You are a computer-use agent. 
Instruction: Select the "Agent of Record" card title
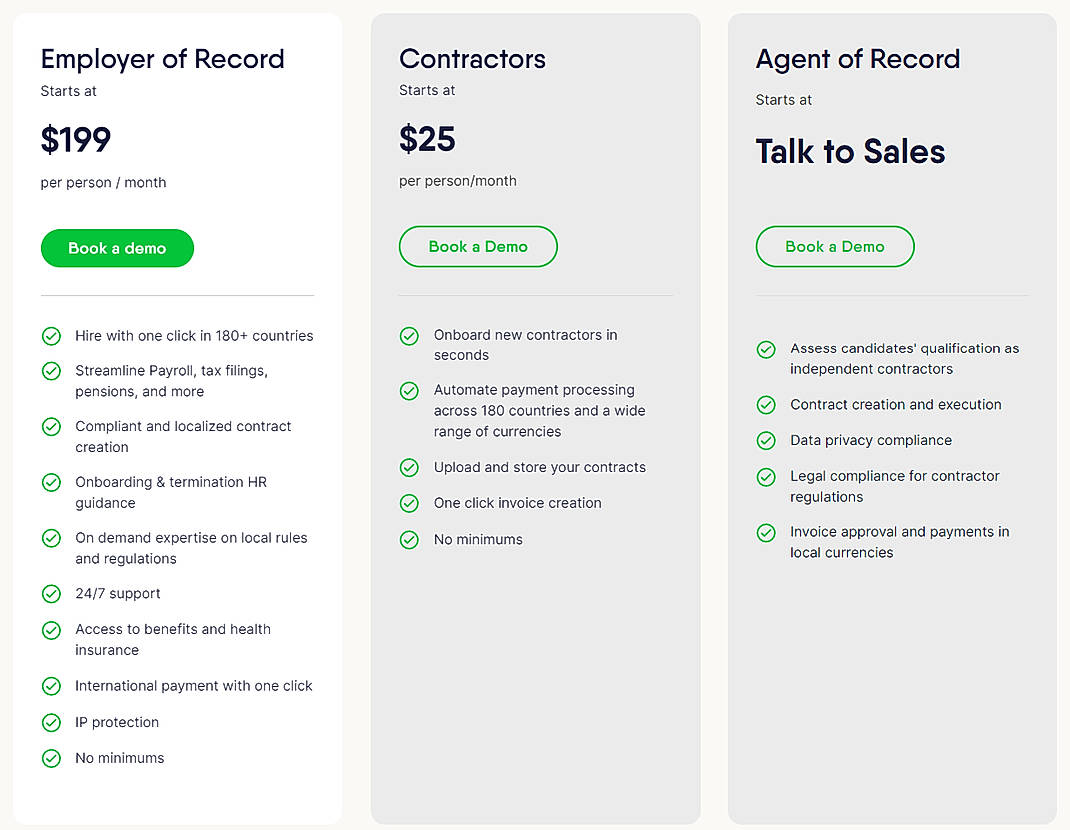click(x=857, y=60)
